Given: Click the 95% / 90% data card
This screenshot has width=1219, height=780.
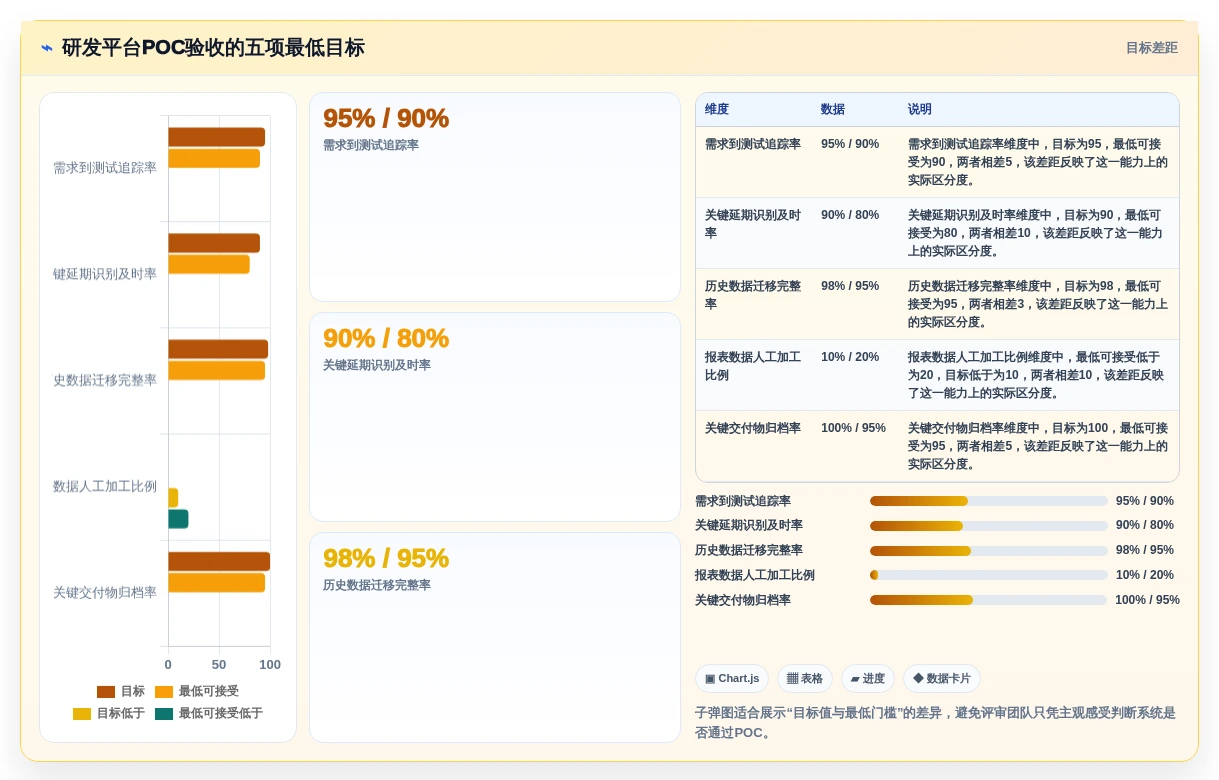Looking at the screenshot, I should (495, 197).
